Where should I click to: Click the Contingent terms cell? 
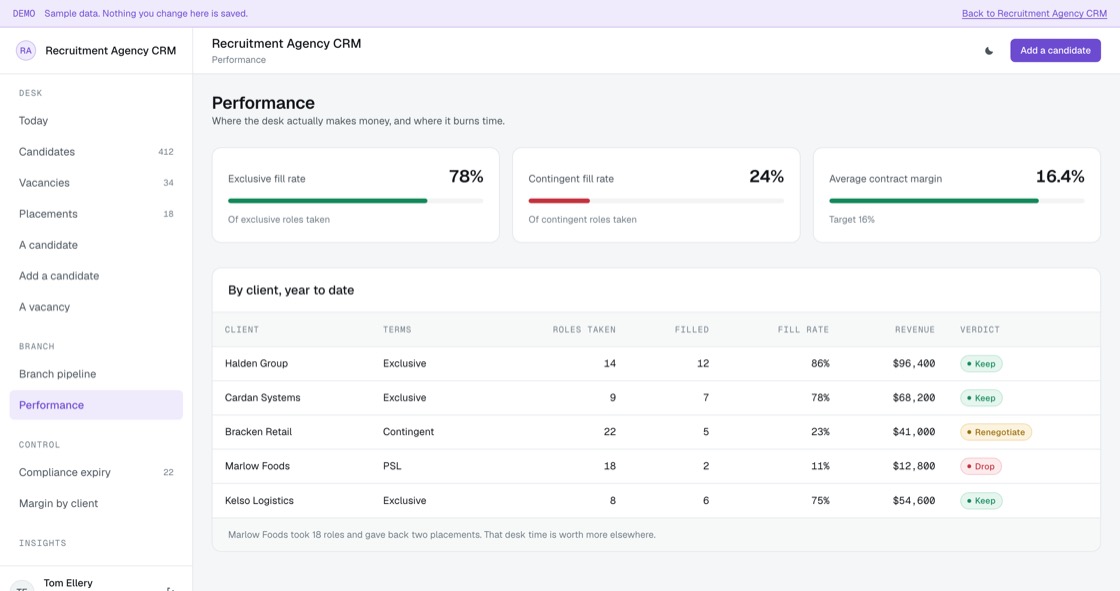(x=409, y=432)
